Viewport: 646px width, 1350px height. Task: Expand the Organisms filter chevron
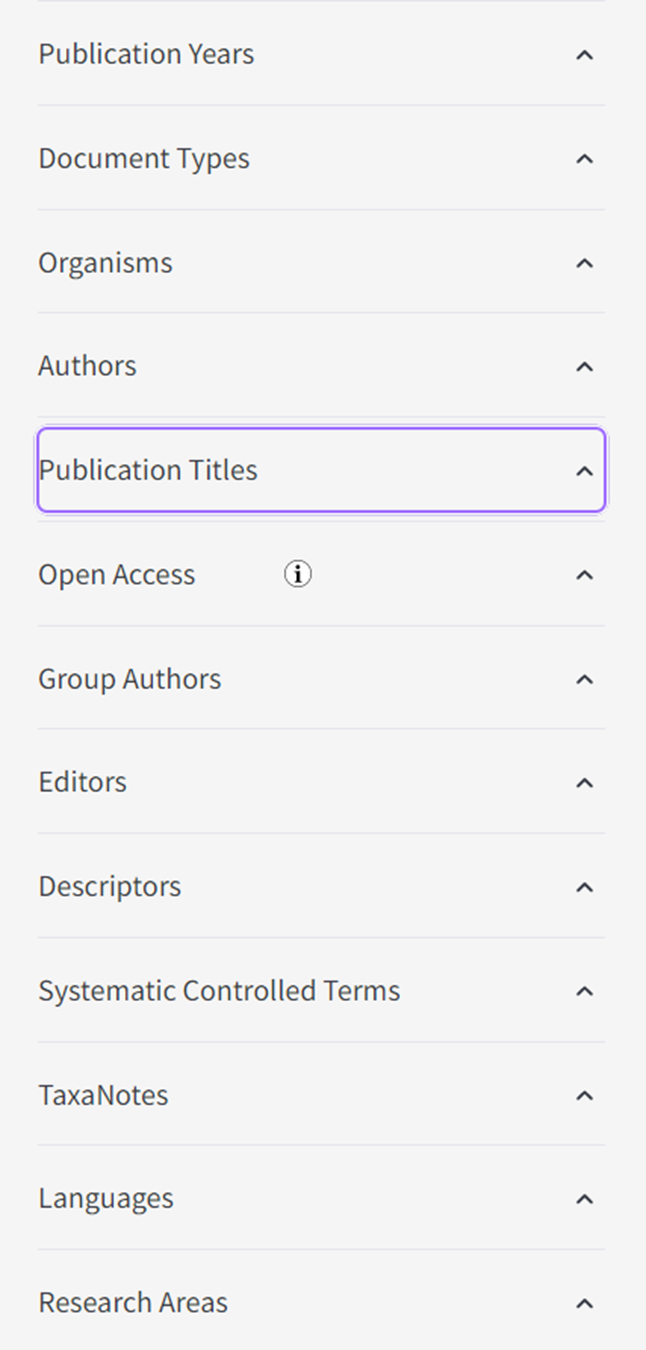585,263
